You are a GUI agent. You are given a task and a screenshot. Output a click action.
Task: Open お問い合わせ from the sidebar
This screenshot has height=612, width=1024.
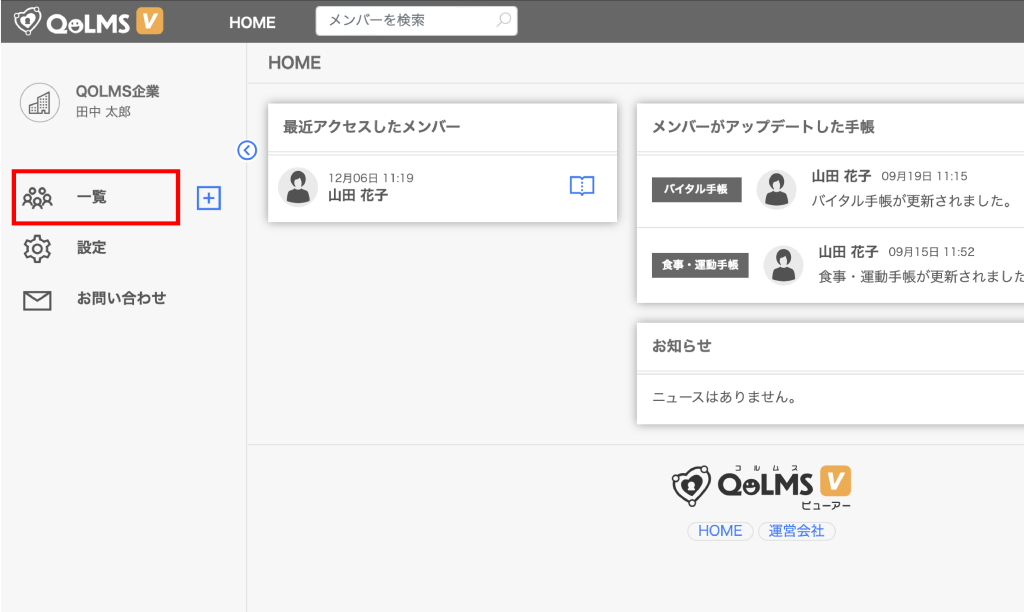[121, 298]
